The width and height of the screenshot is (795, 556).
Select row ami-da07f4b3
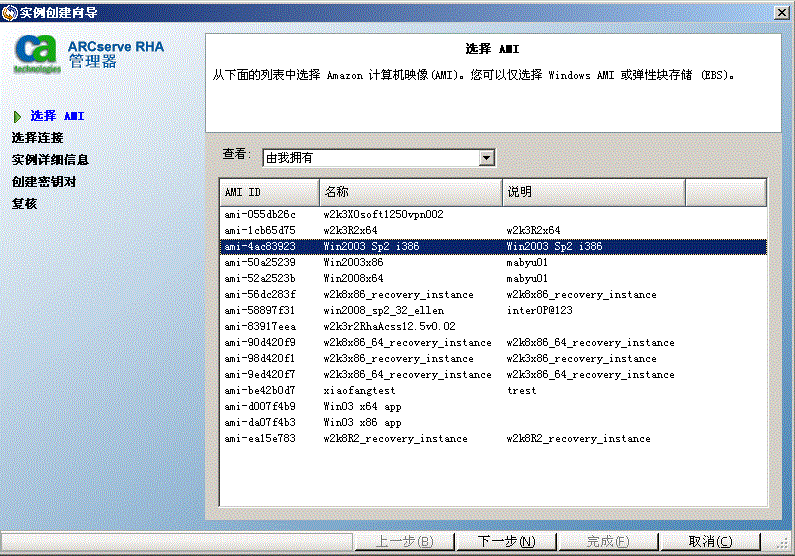(493, 423)
